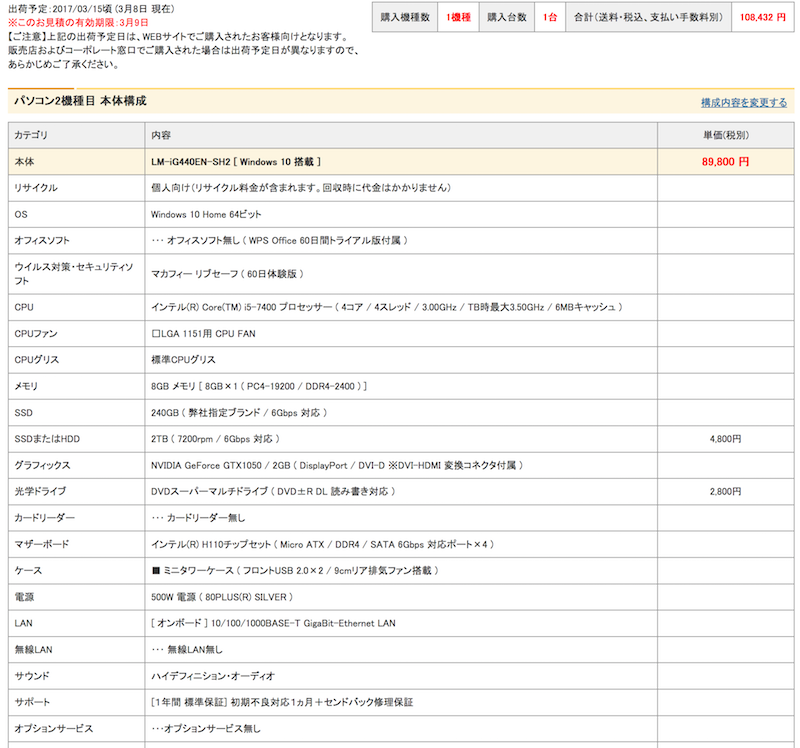Select the 240GB SSD specification
The height and width of the screenshot is (748, 800).
click(239, 412)
